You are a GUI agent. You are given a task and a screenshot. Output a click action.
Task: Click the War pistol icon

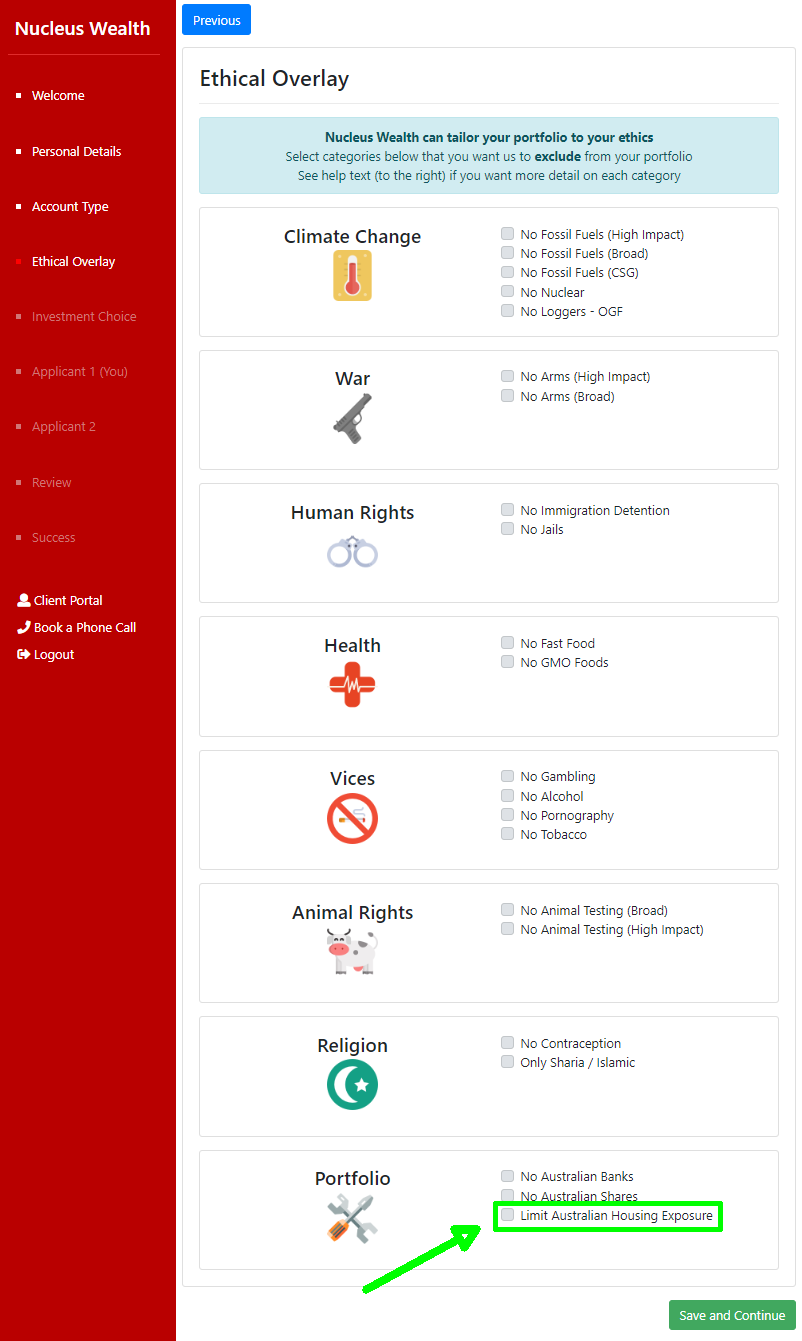(x=352, y=418)
